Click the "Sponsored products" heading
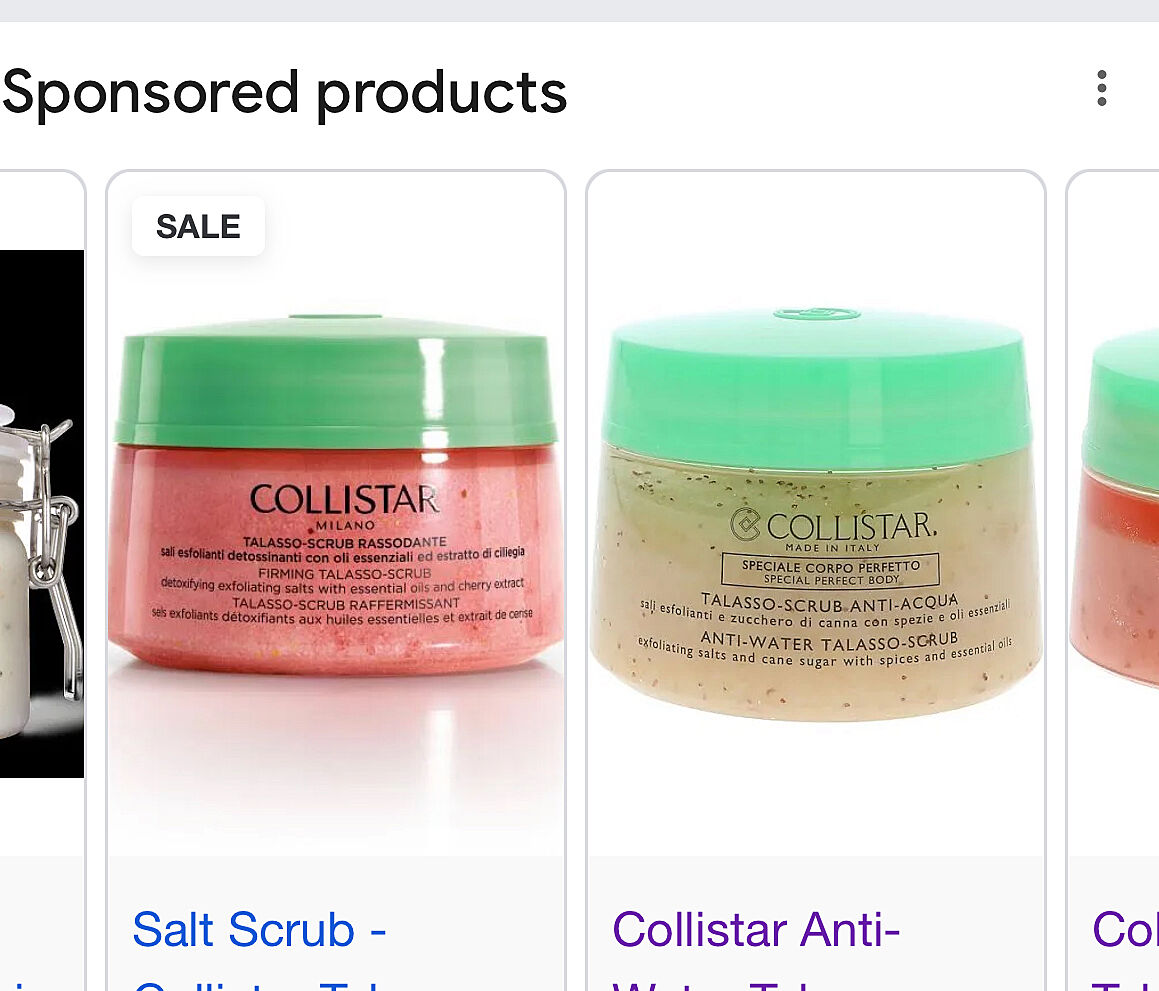The width and height of the screenshot is (1159, 991). coord(285,92)
